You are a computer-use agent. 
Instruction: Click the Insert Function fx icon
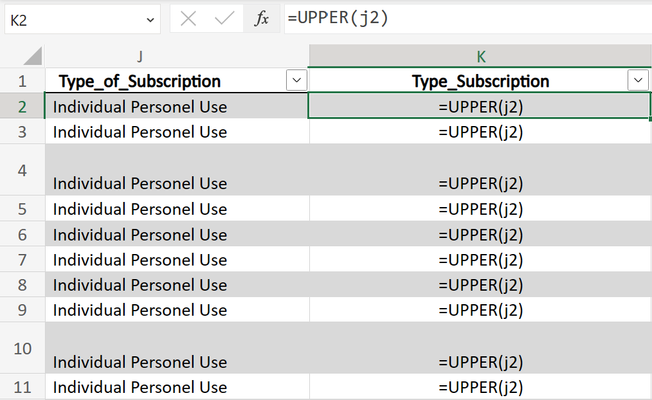tap(262, 19)
